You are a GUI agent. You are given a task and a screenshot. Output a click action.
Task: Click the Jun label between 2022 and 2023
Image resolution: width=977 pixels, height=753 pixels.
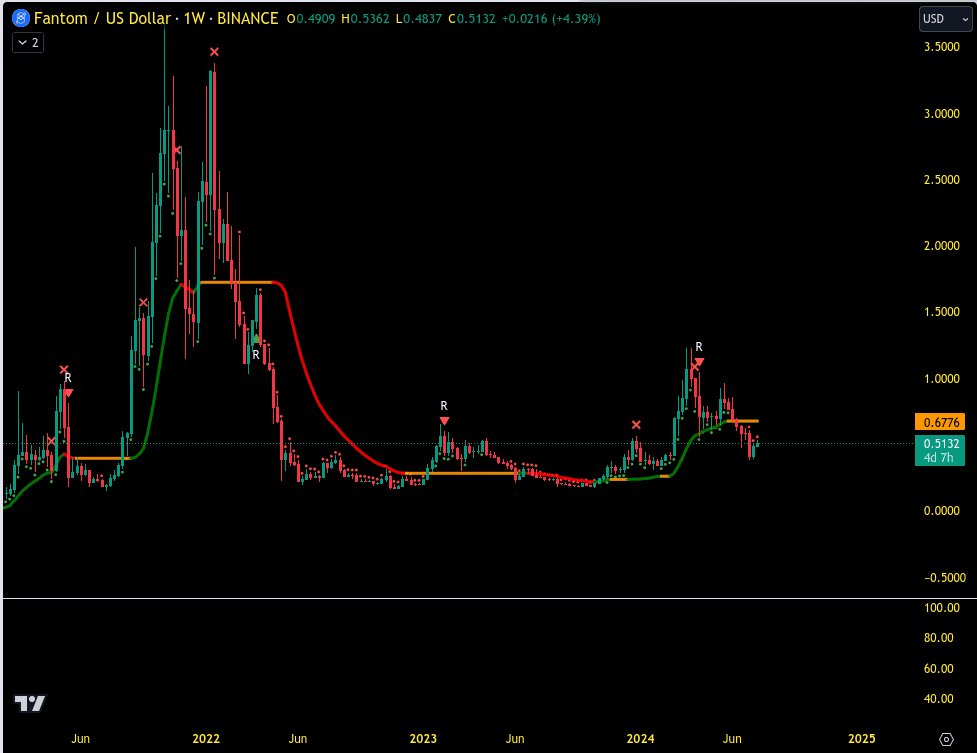coord(298,739)
